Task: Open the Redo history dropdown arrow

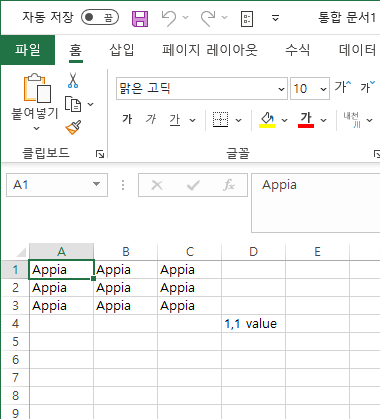Action: coord(225,18)
